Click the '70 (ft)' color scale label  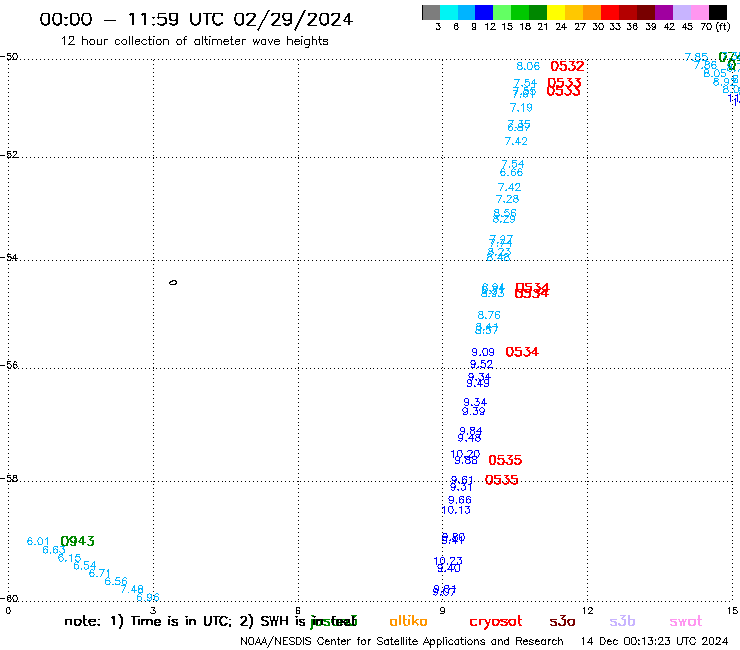tap(715, 26)
